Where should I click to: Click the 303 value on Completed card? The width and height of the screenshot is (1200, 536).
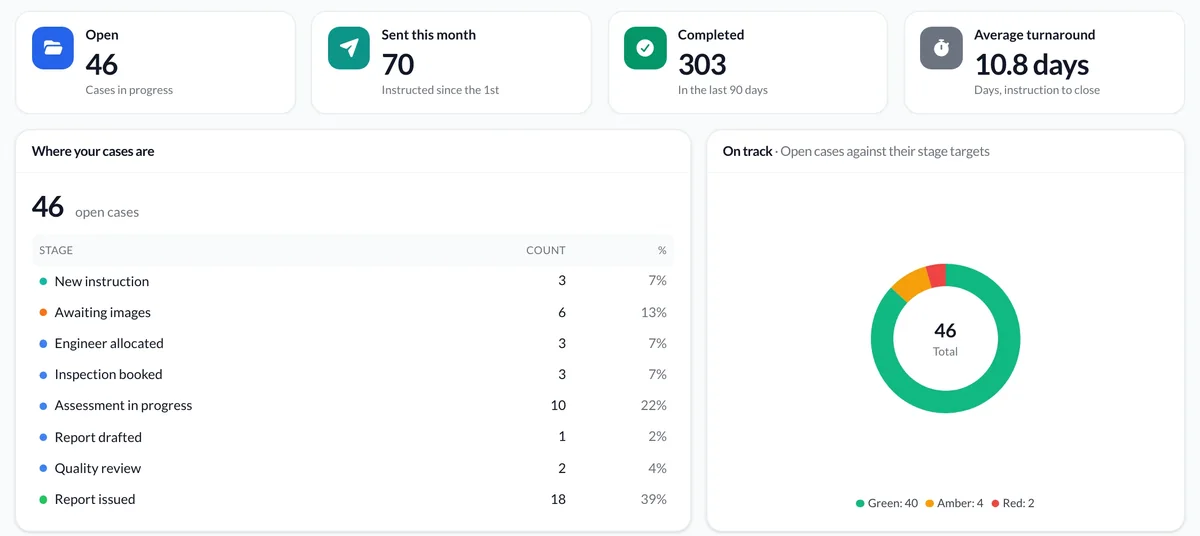(x=702, y=64)
